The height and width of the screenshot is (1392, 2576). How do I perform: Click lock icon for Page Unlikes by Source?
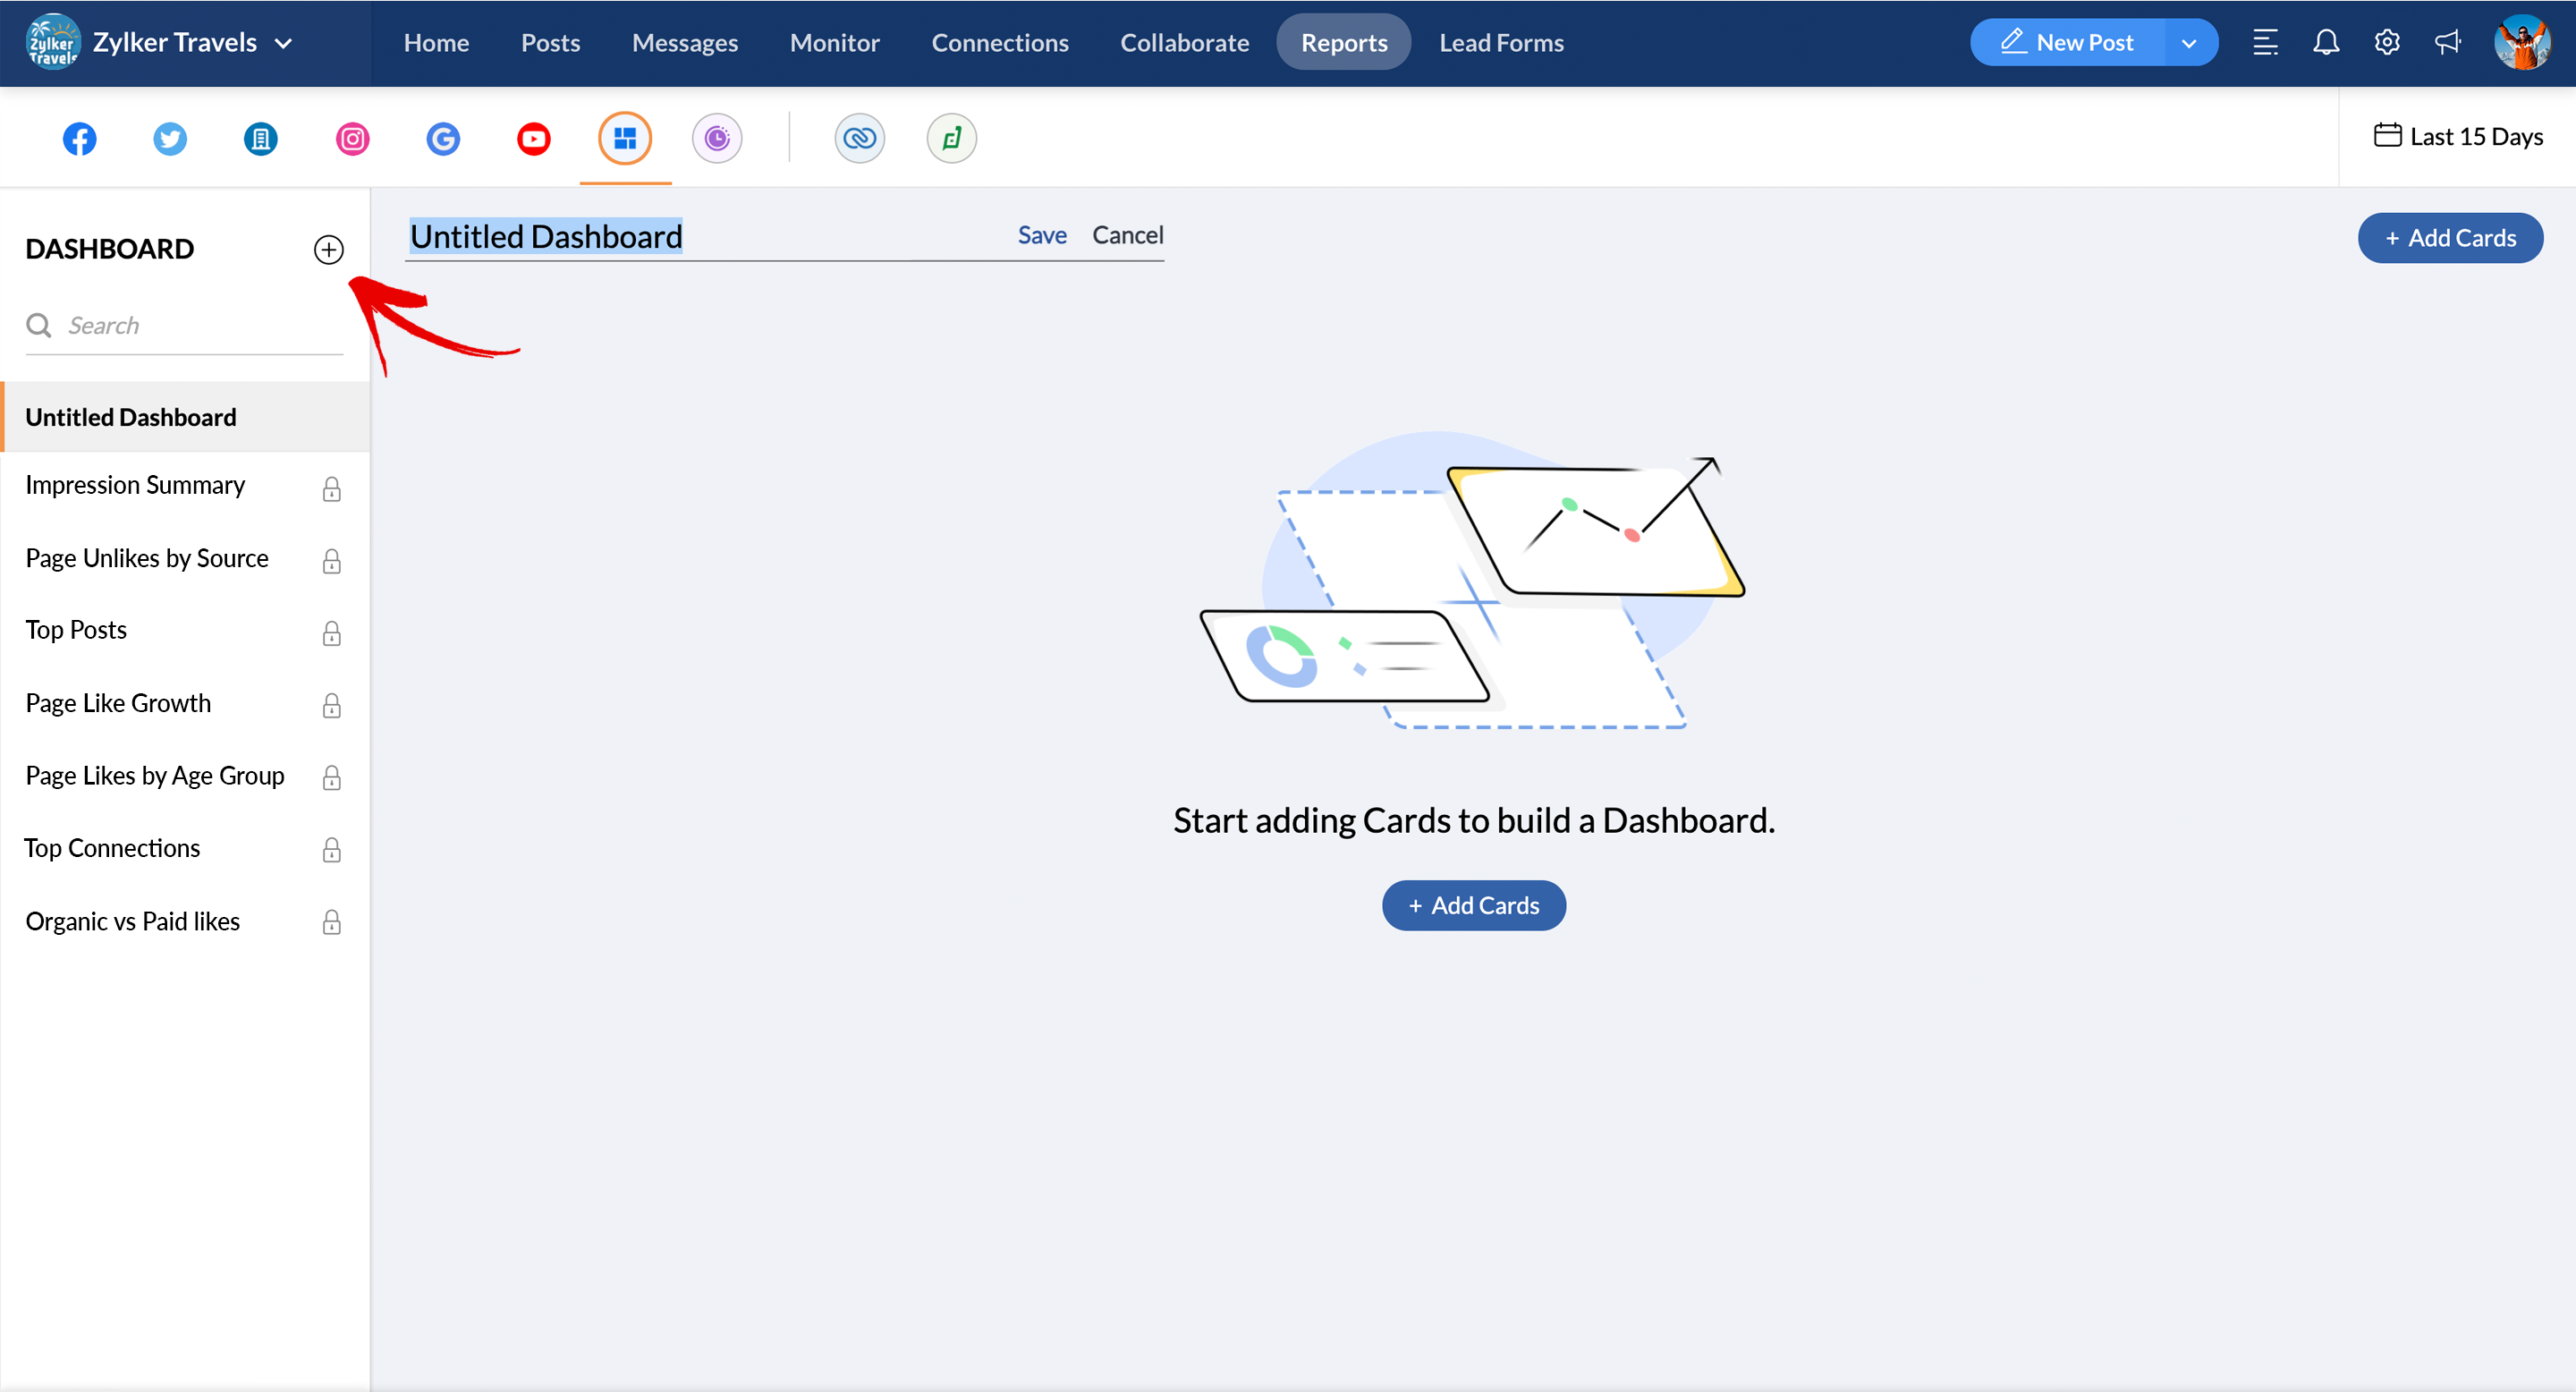point(332,561)
